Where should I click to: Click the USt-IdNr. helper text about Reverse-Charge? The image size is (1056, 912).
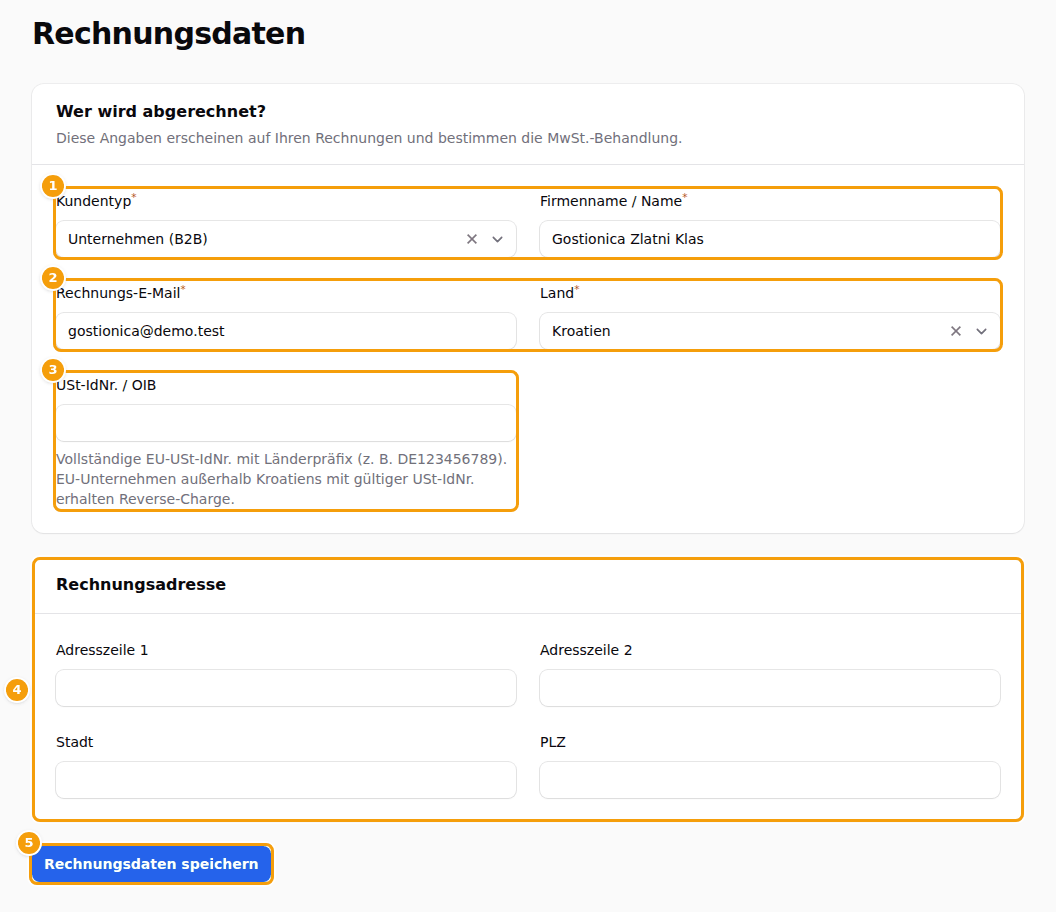coord(282,479)
